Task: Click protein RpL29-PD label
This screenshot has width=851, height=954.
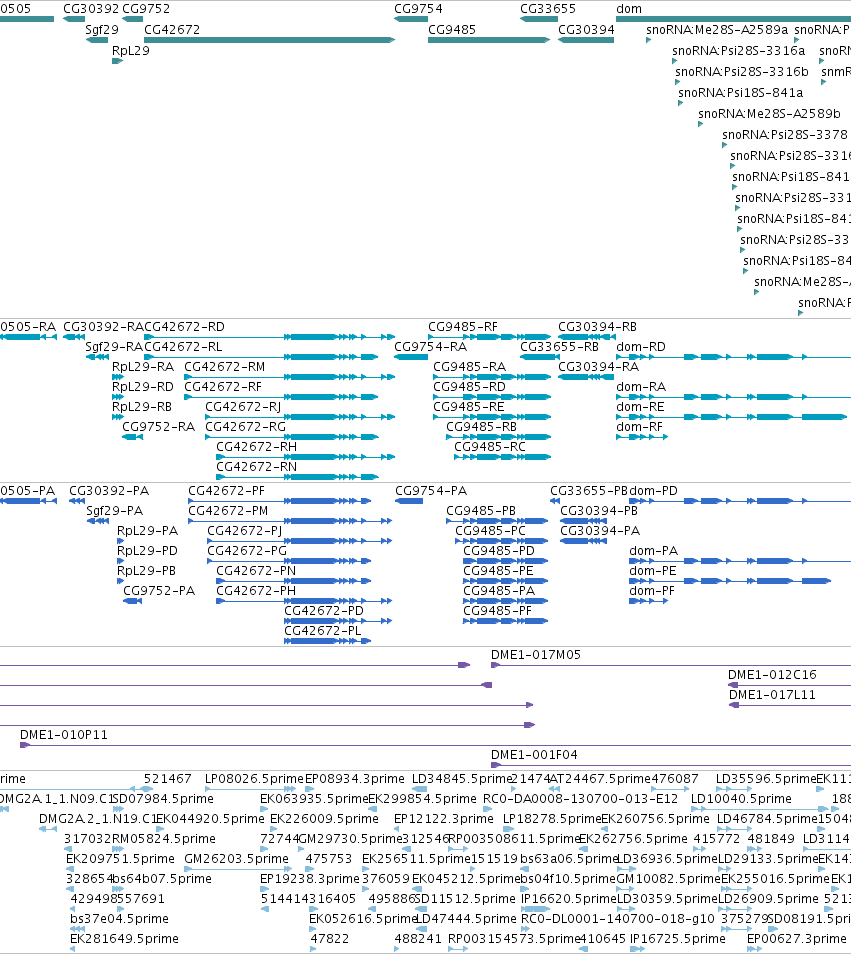Action: pyautogui.click(x=147, y=551)
